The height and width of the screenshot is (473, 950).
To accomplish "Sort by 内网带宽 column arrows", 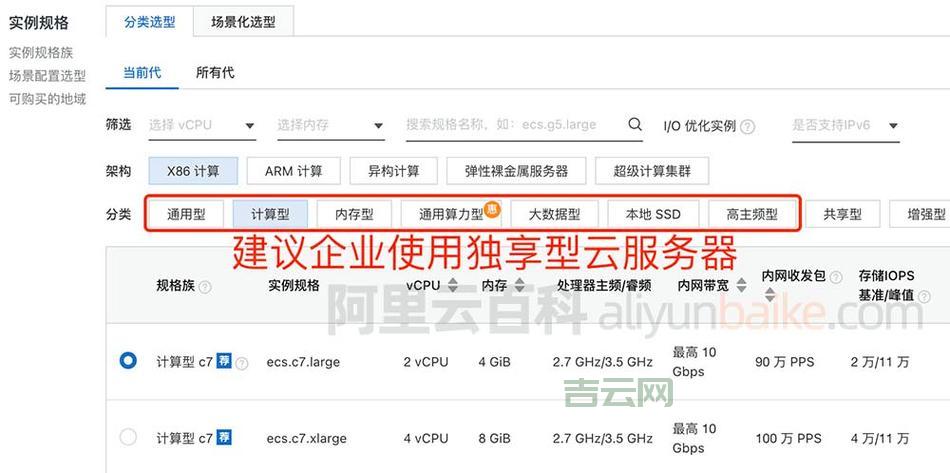I will click(x=741, y=285).
